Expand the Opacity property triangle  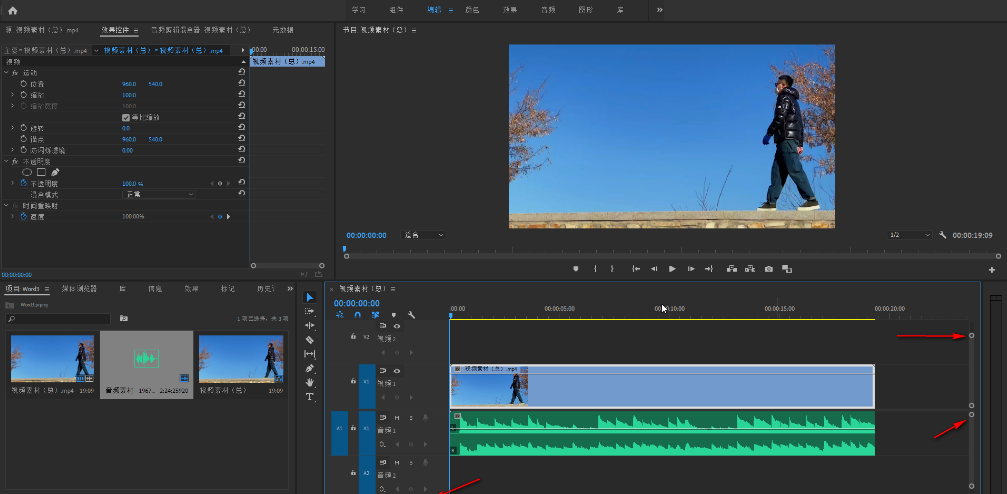click(x=12, y=183)
